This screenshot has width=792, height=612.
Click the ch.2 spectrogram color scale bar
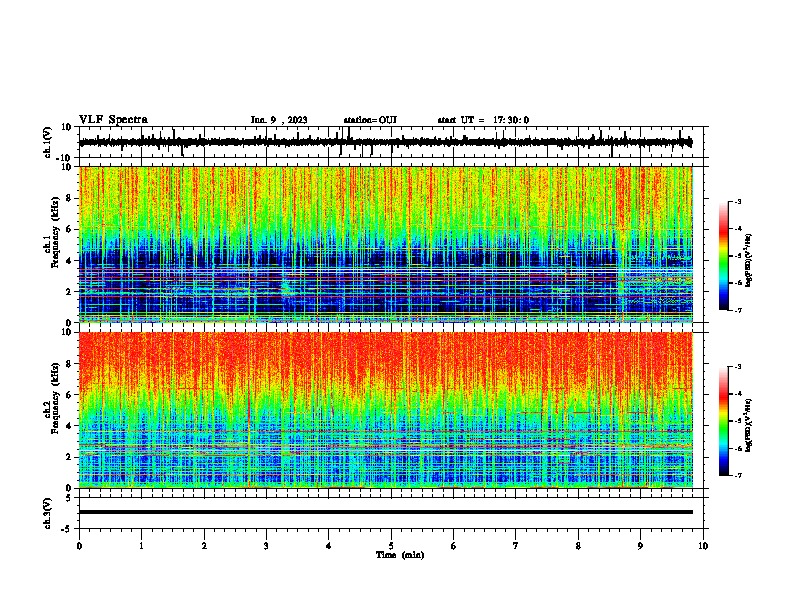click(723, 421)
